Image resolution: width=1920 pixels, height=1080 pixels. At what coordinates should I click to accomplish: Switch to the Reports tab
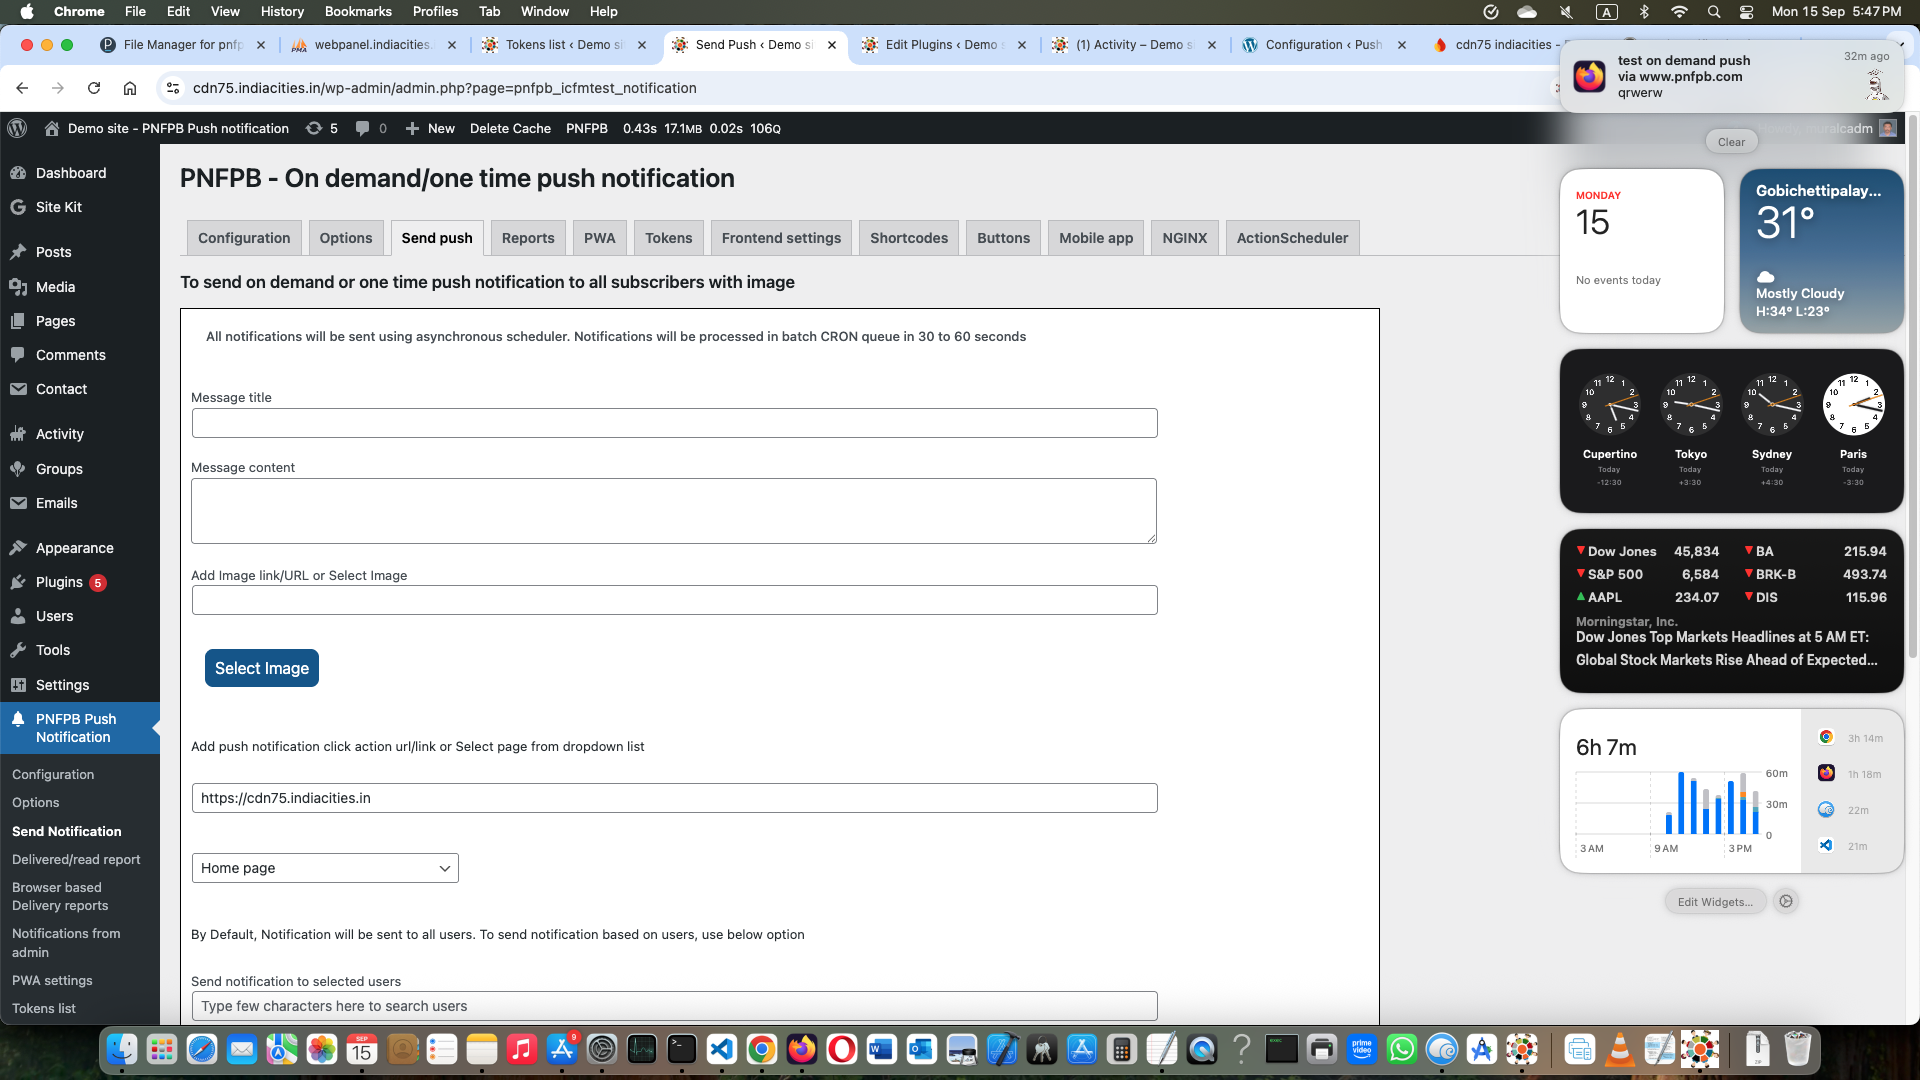pyautogui.click(x=527, y=238)
